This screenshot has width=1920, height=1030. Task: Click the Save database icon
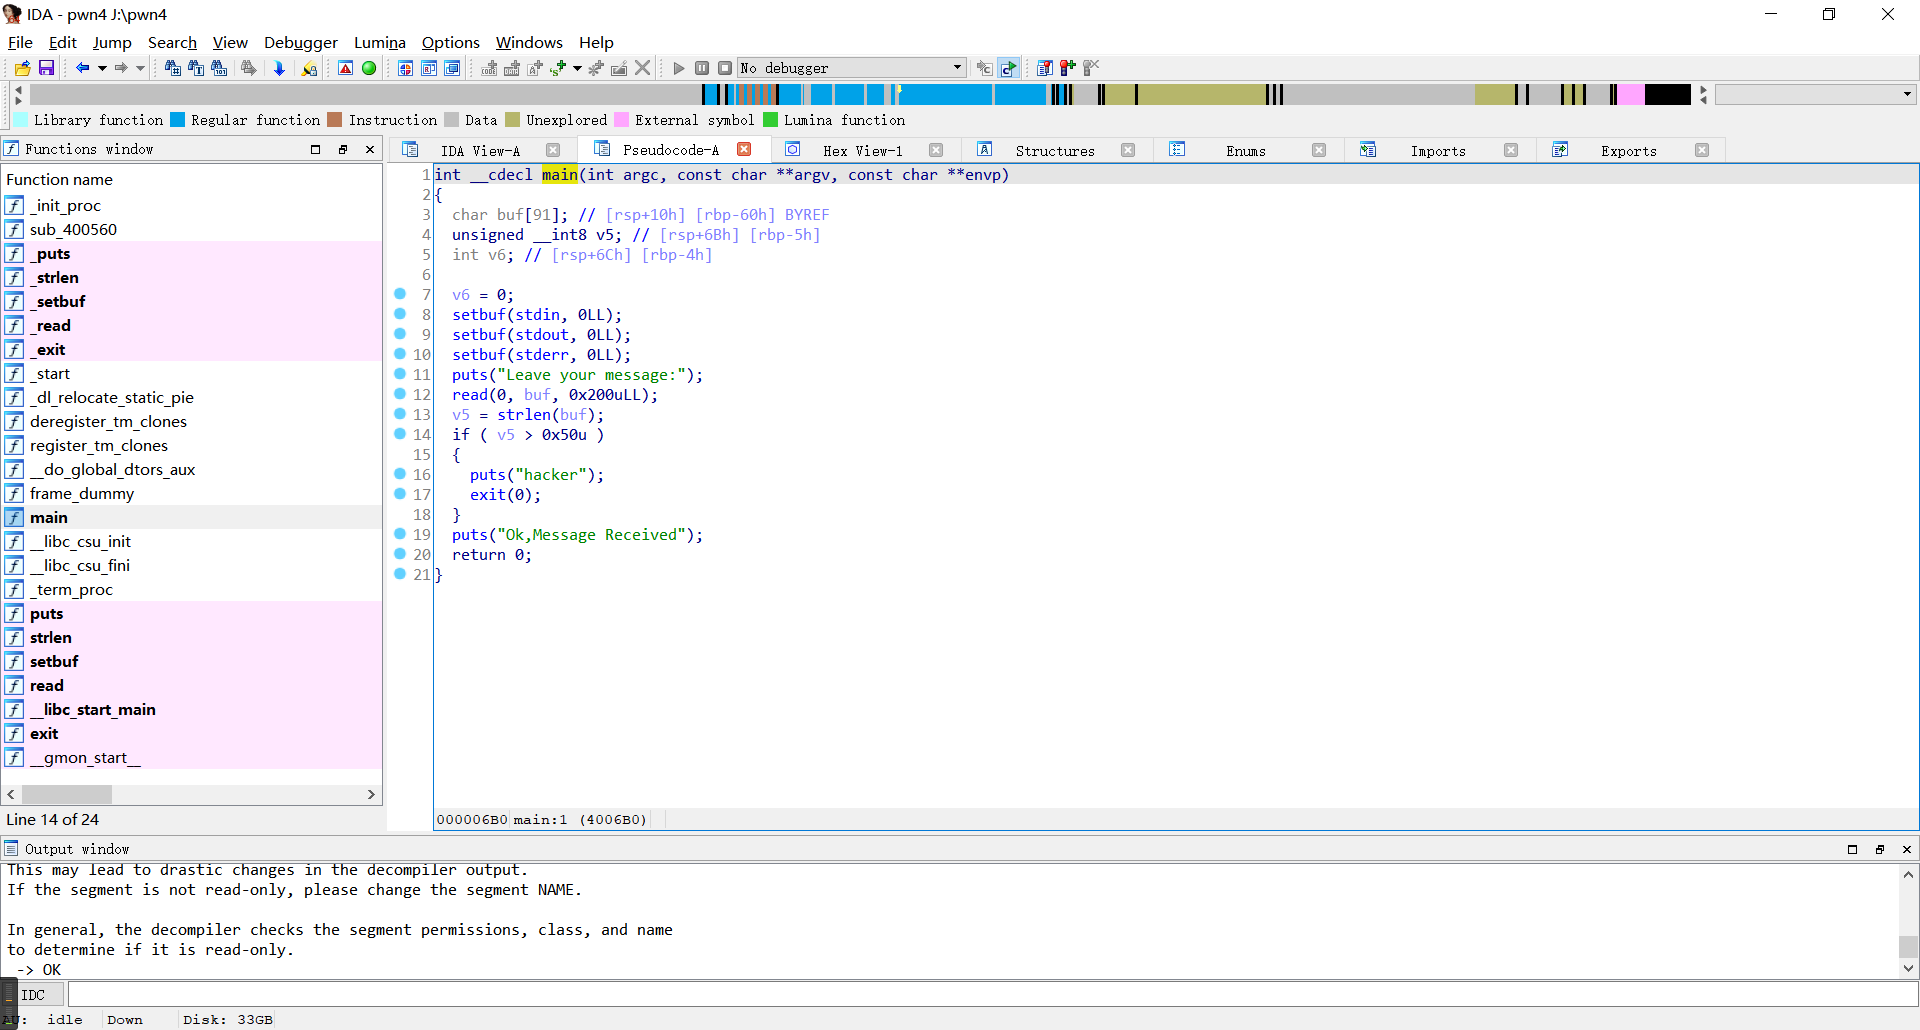pos(46,68)
